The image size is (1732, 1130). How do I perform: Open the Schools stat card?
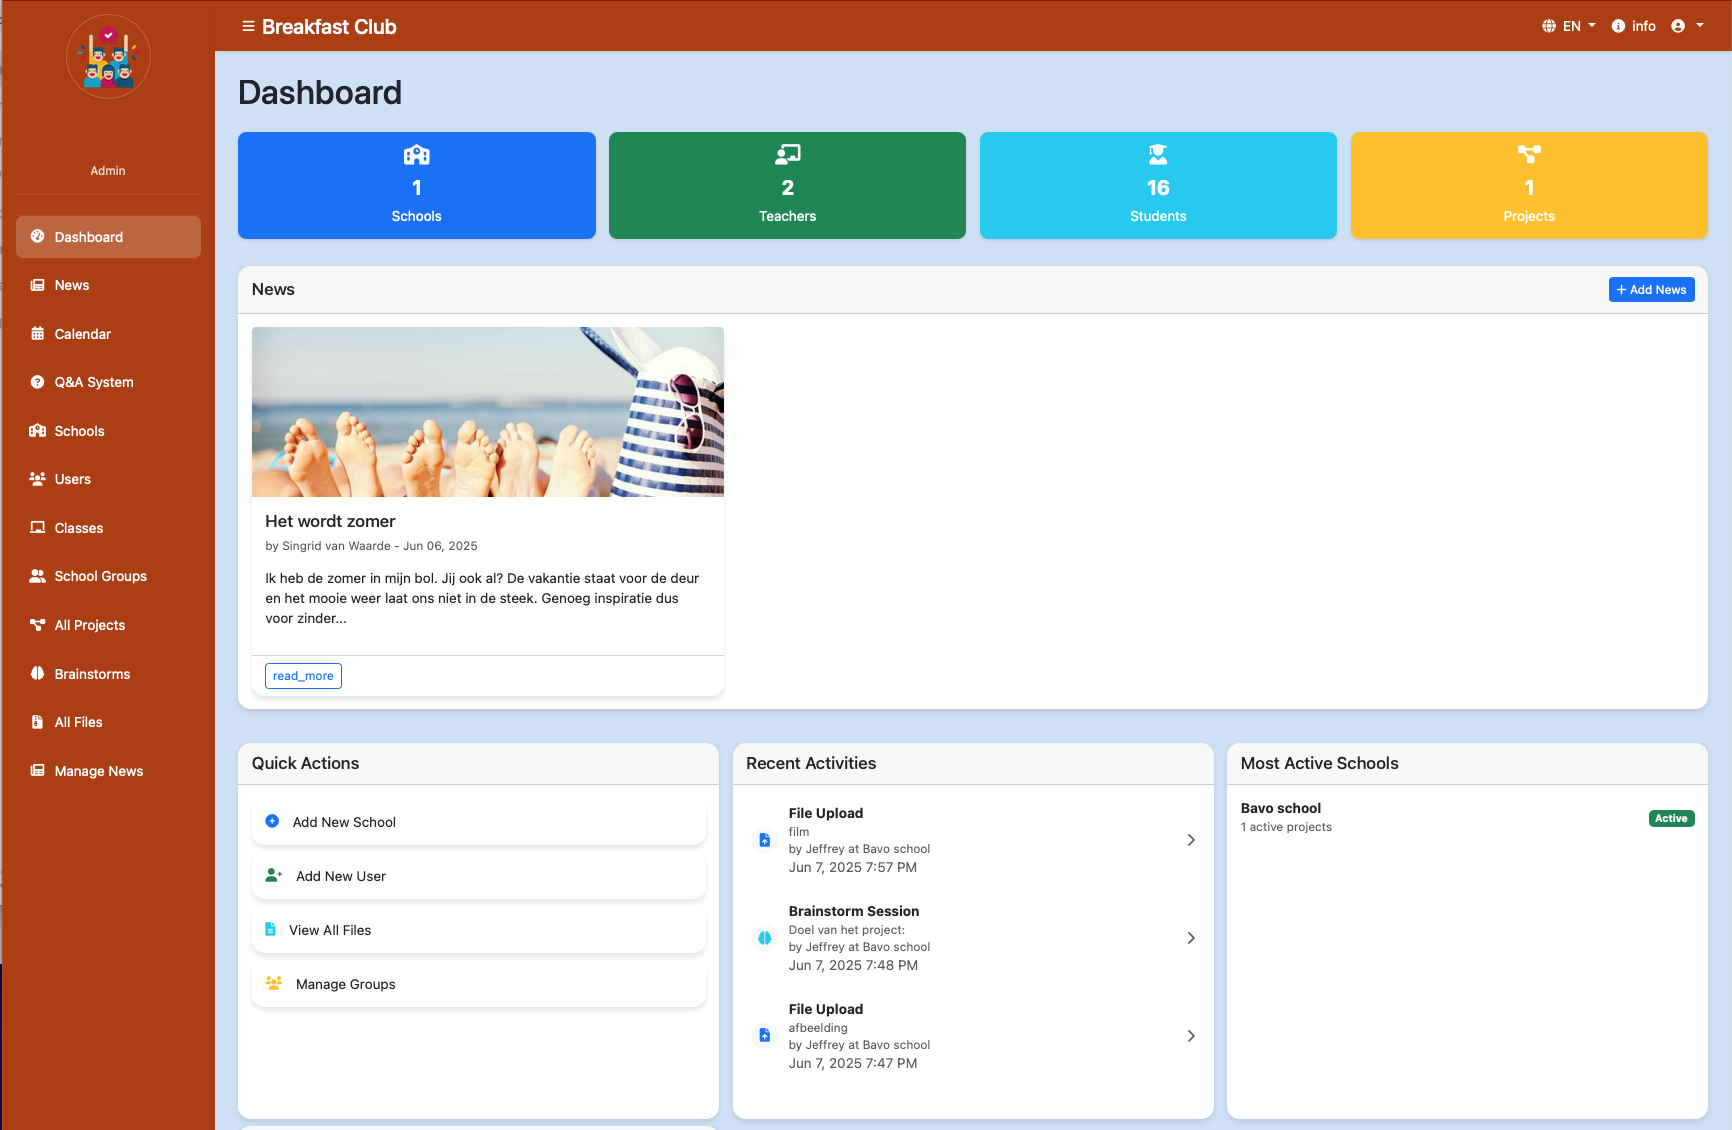416,185
